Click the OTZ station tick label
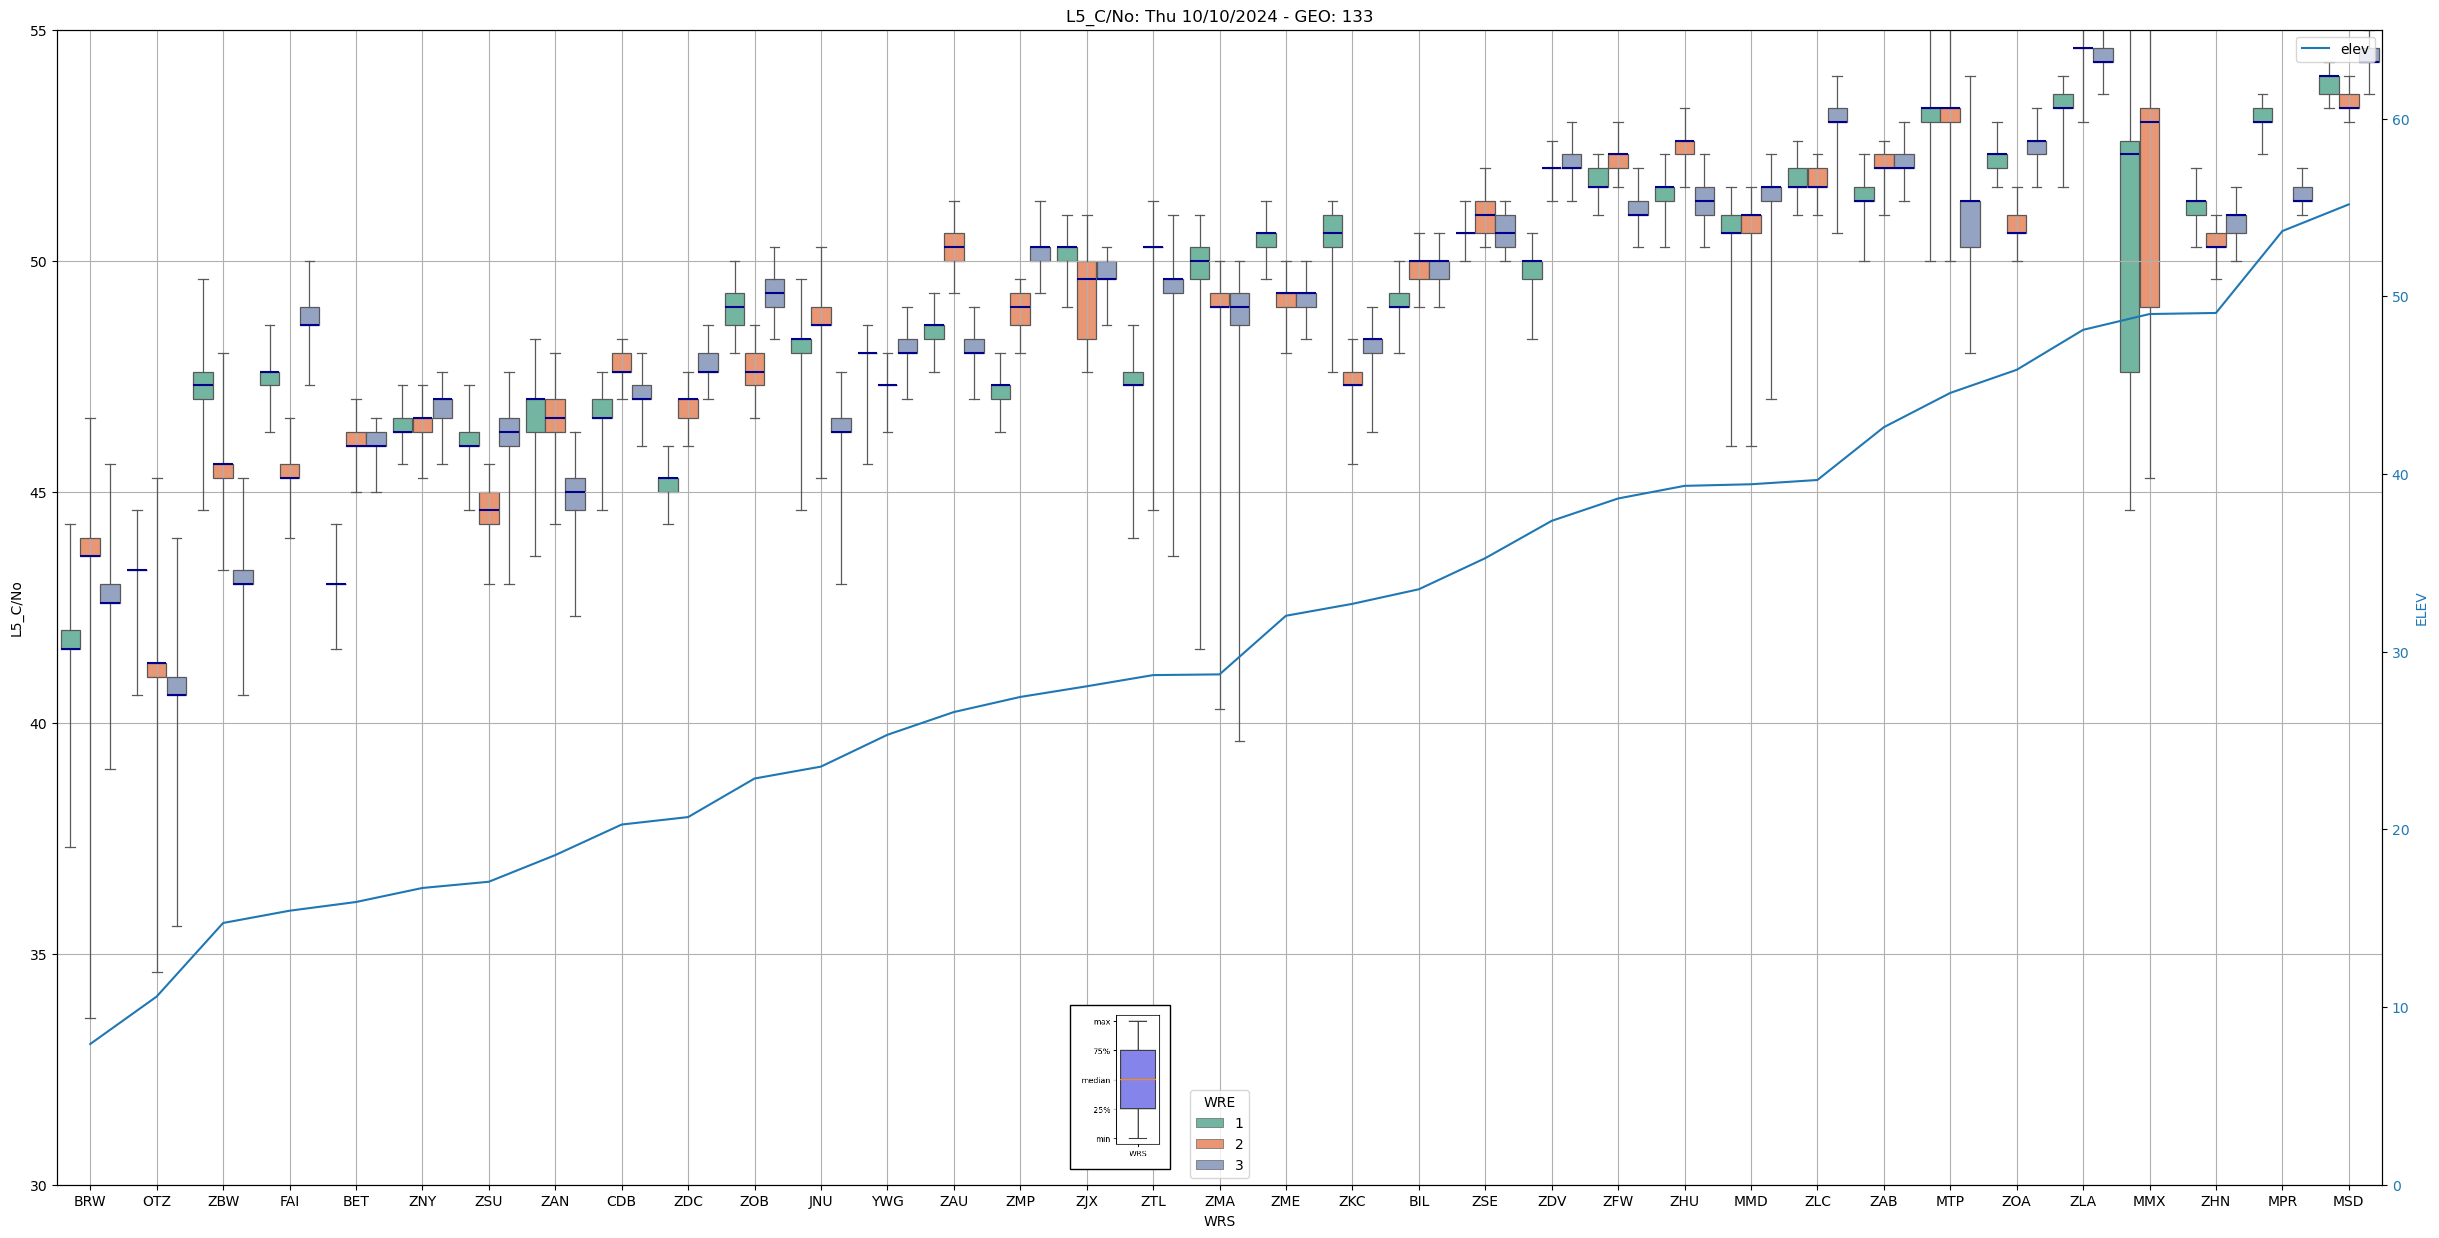The height and width of the screenshot is (1238, 2439). (x=157, y=1201)
